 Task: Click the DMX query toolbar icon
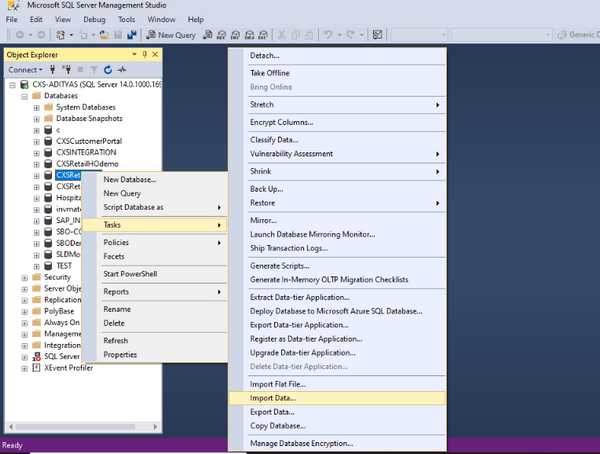235,35
